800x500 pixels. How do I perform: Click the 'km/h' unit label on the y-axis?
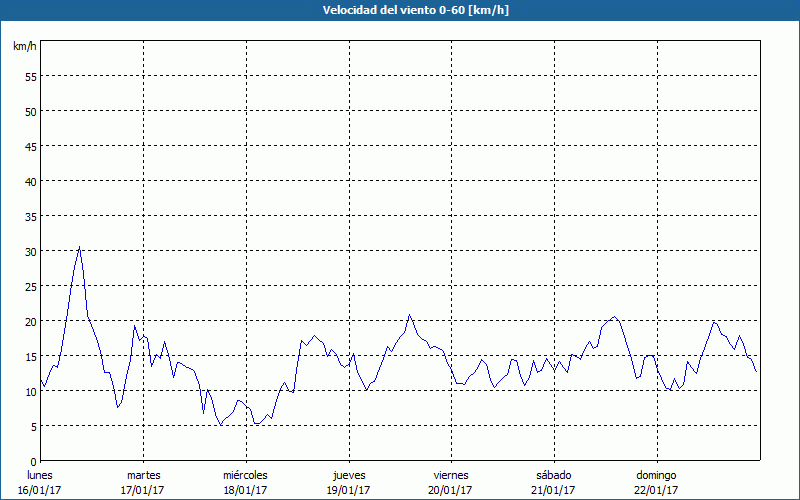(x=25, y=47)
